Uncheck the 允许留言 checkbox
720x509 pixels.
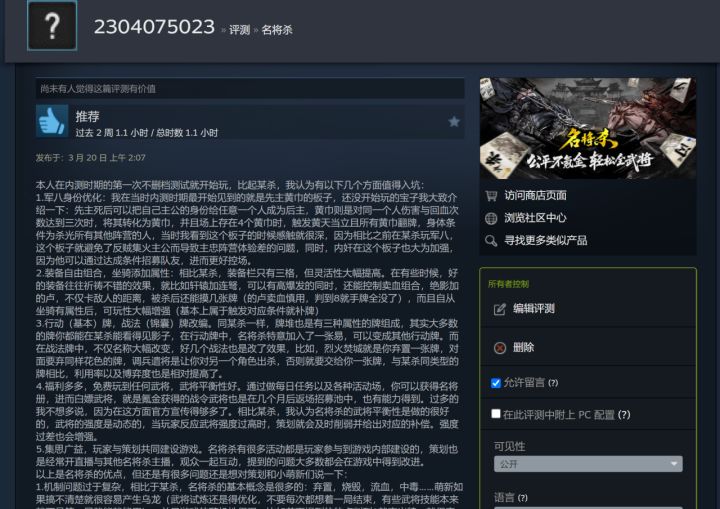495,383
